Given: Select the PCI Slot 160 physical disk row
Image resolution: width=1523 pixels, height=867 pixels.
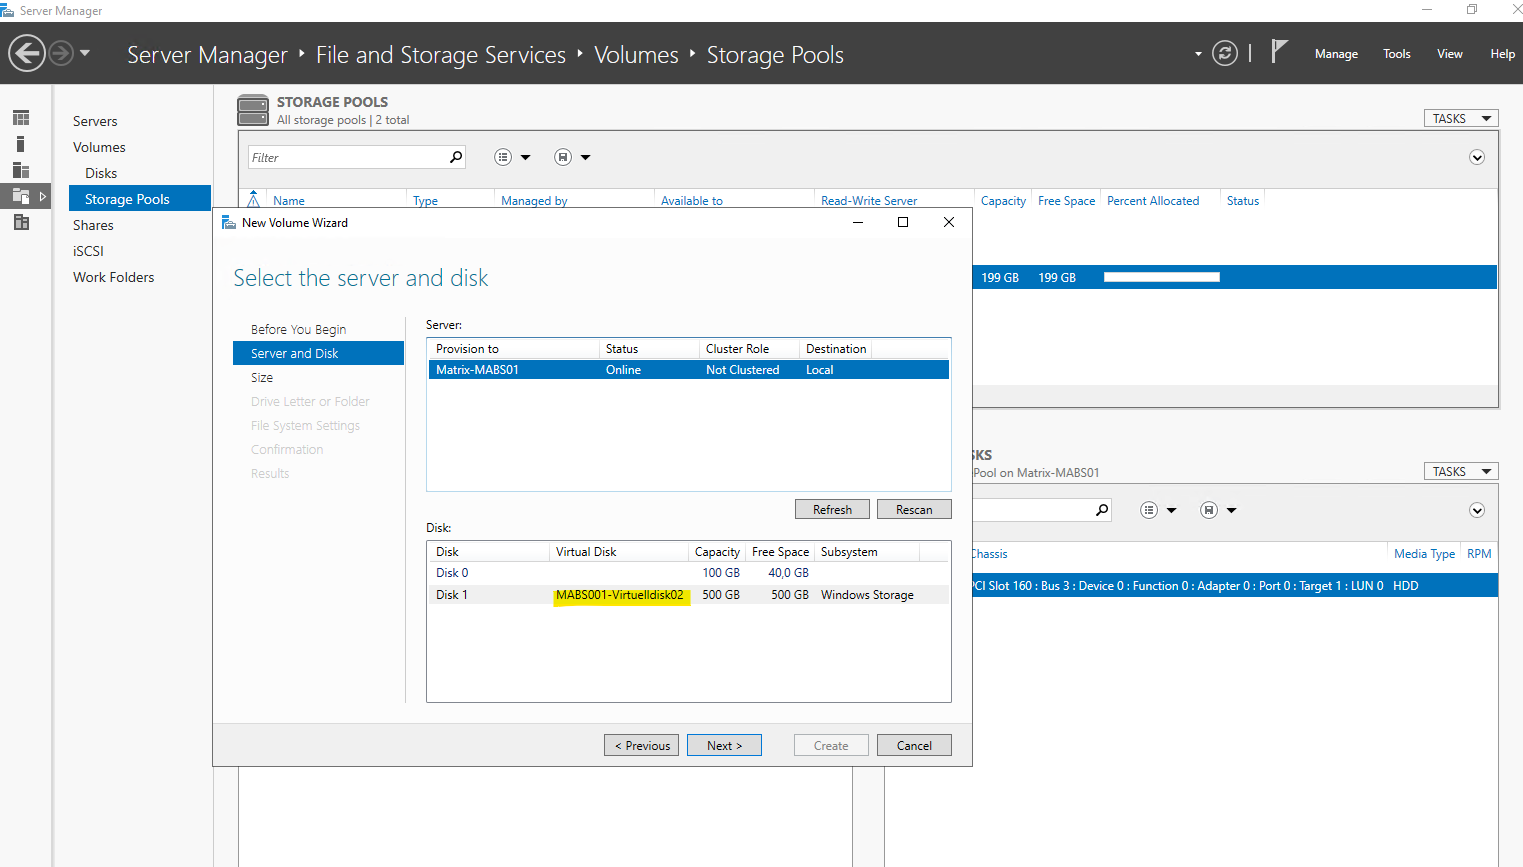Looking at the screenshot, I should tap(1235, 586).
